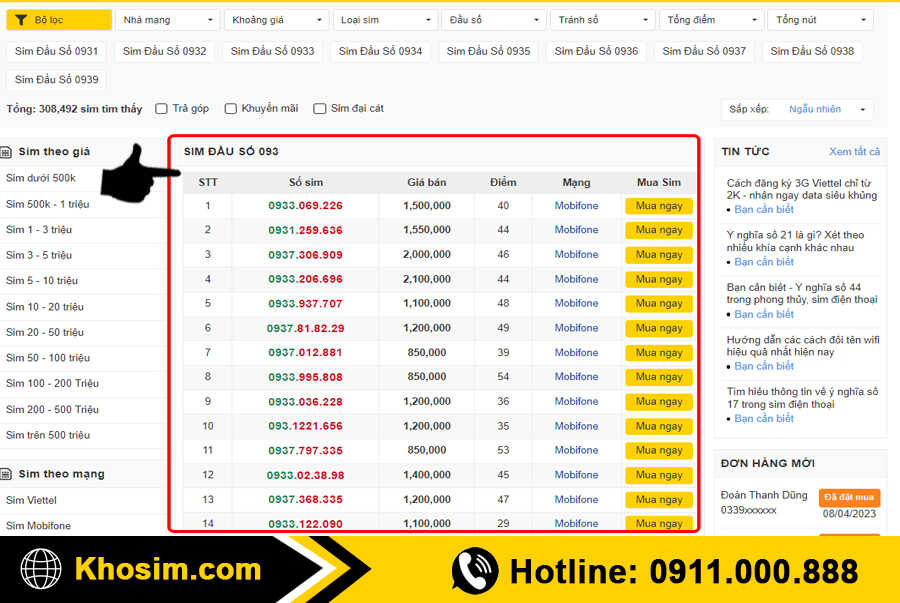Click the globe icon next to Khosim.com
The width and height of the screenshot is (900, 603).
pyautogui.click(x=41, y=570)
